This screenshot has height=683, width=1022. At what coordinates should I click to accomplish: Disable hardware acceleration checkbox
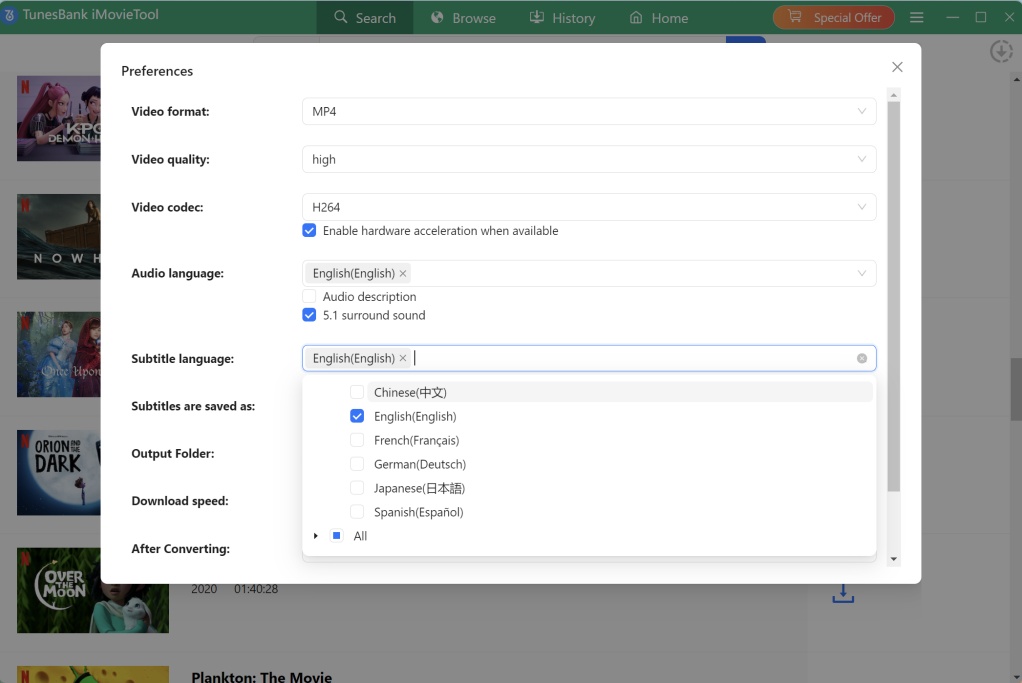click(309, 231)
